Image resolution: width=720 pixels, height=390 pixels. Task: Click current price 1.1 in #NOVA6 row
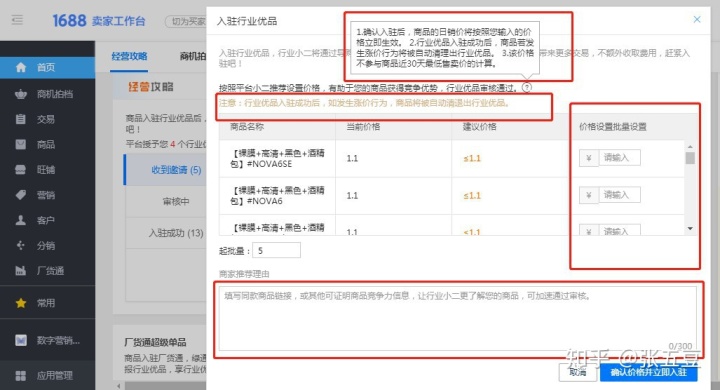(352, 196)
